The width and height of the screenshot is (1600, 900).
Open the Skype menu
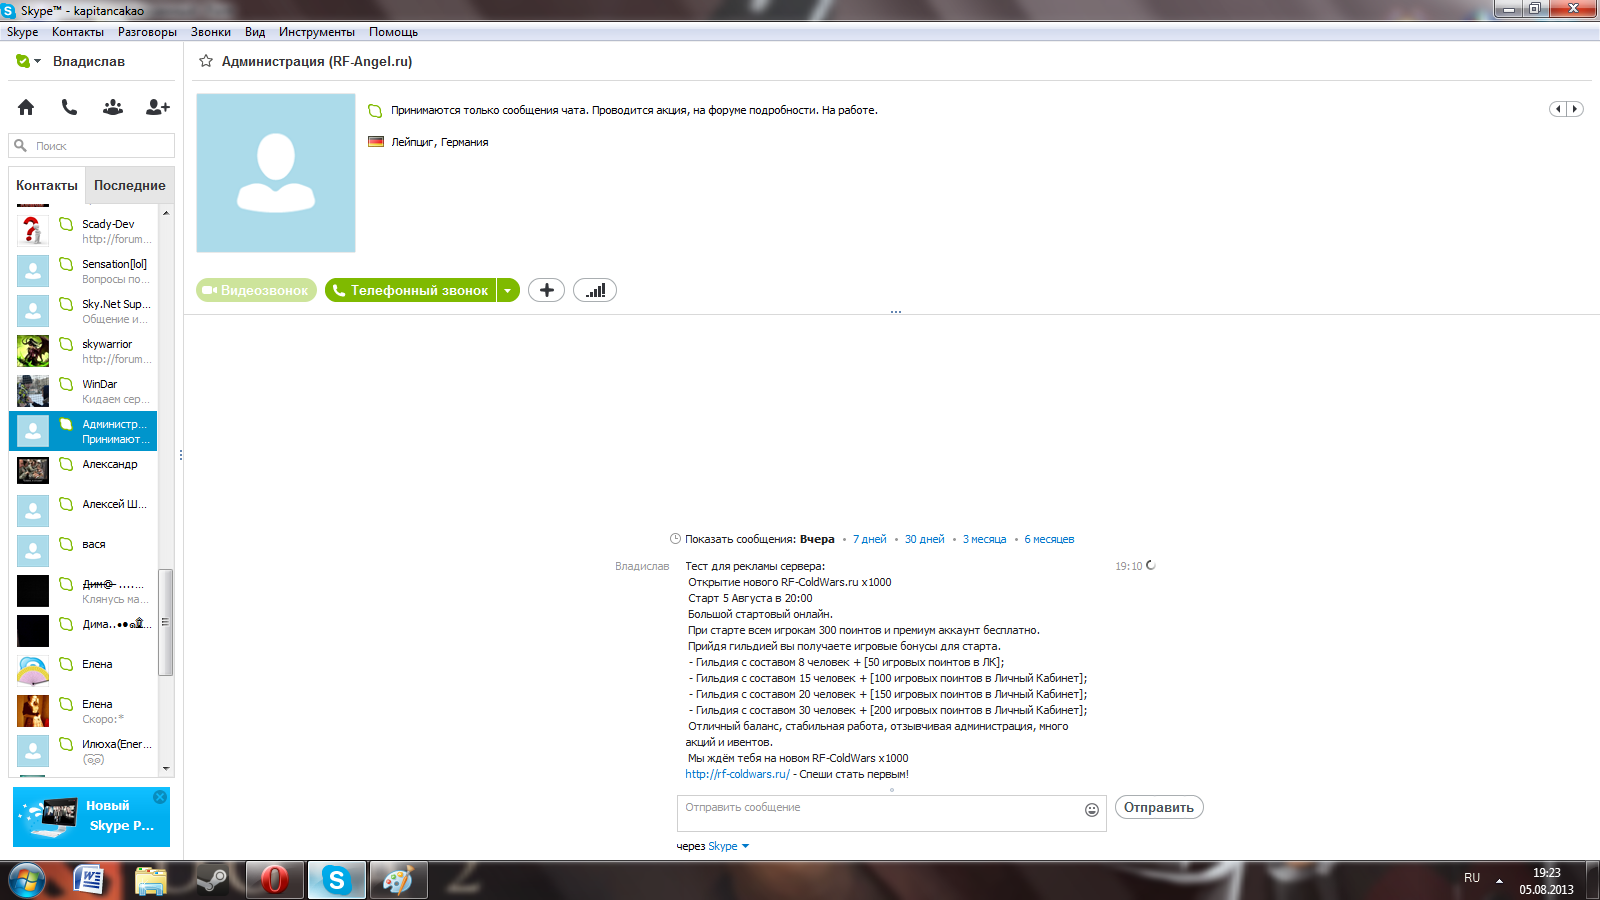coord(22,32)
